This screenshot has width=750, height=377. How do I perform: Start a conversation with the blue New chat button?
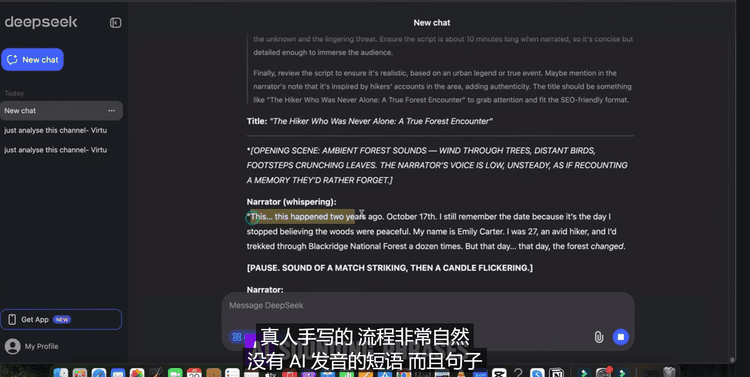33,60
